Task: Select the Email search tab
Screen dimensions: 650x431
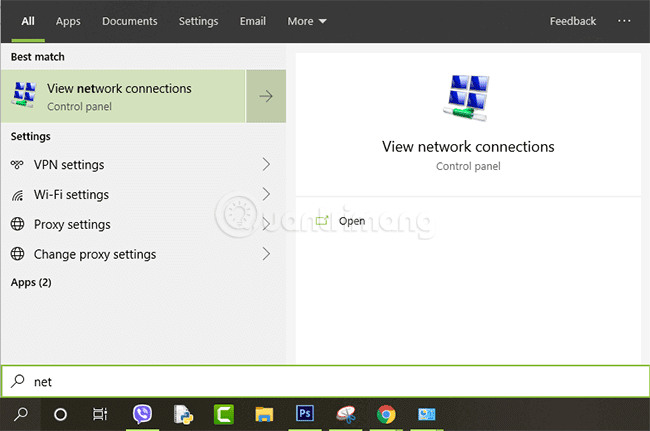Action: tap(253, 21)
